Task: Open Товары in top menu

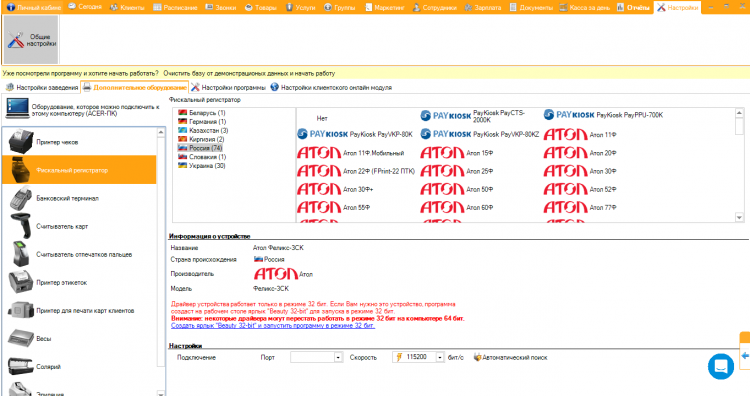Action: pos(261,8)
